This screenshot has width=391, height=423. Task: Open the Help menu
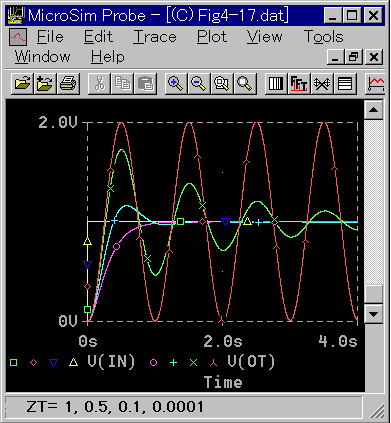(x=108, y=57)
